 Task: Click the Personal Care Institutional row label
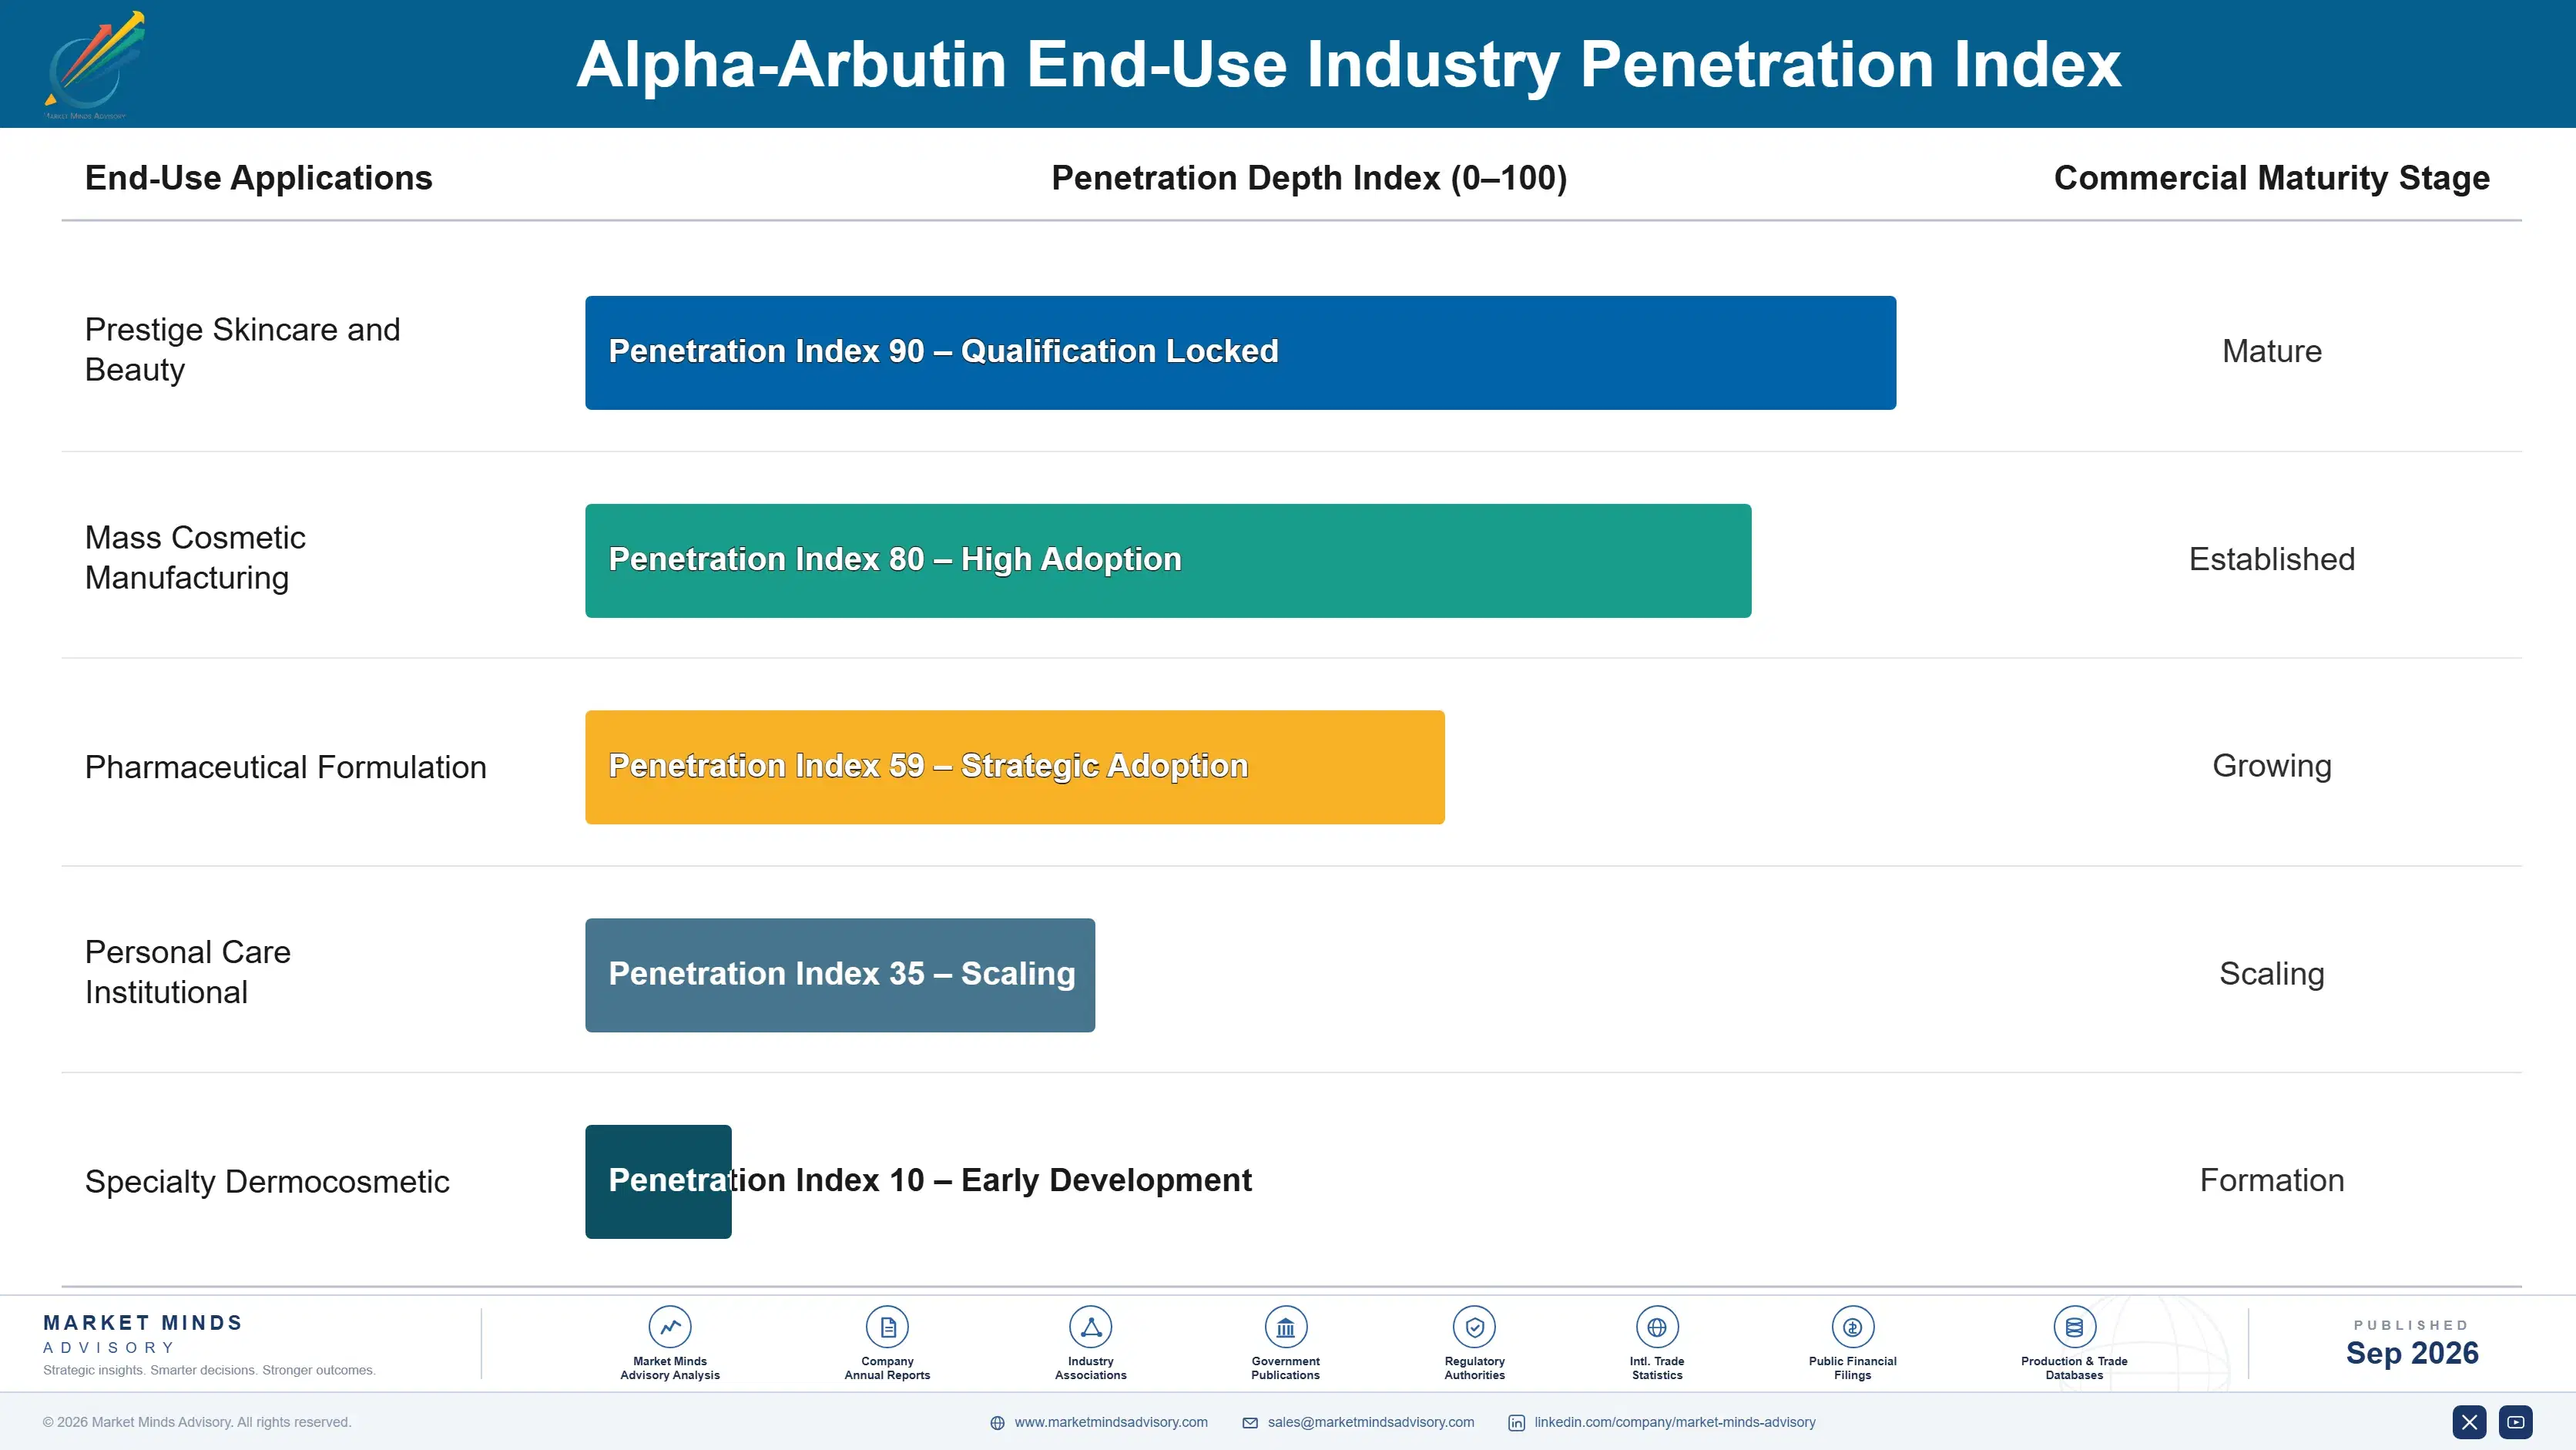(188, 972)
